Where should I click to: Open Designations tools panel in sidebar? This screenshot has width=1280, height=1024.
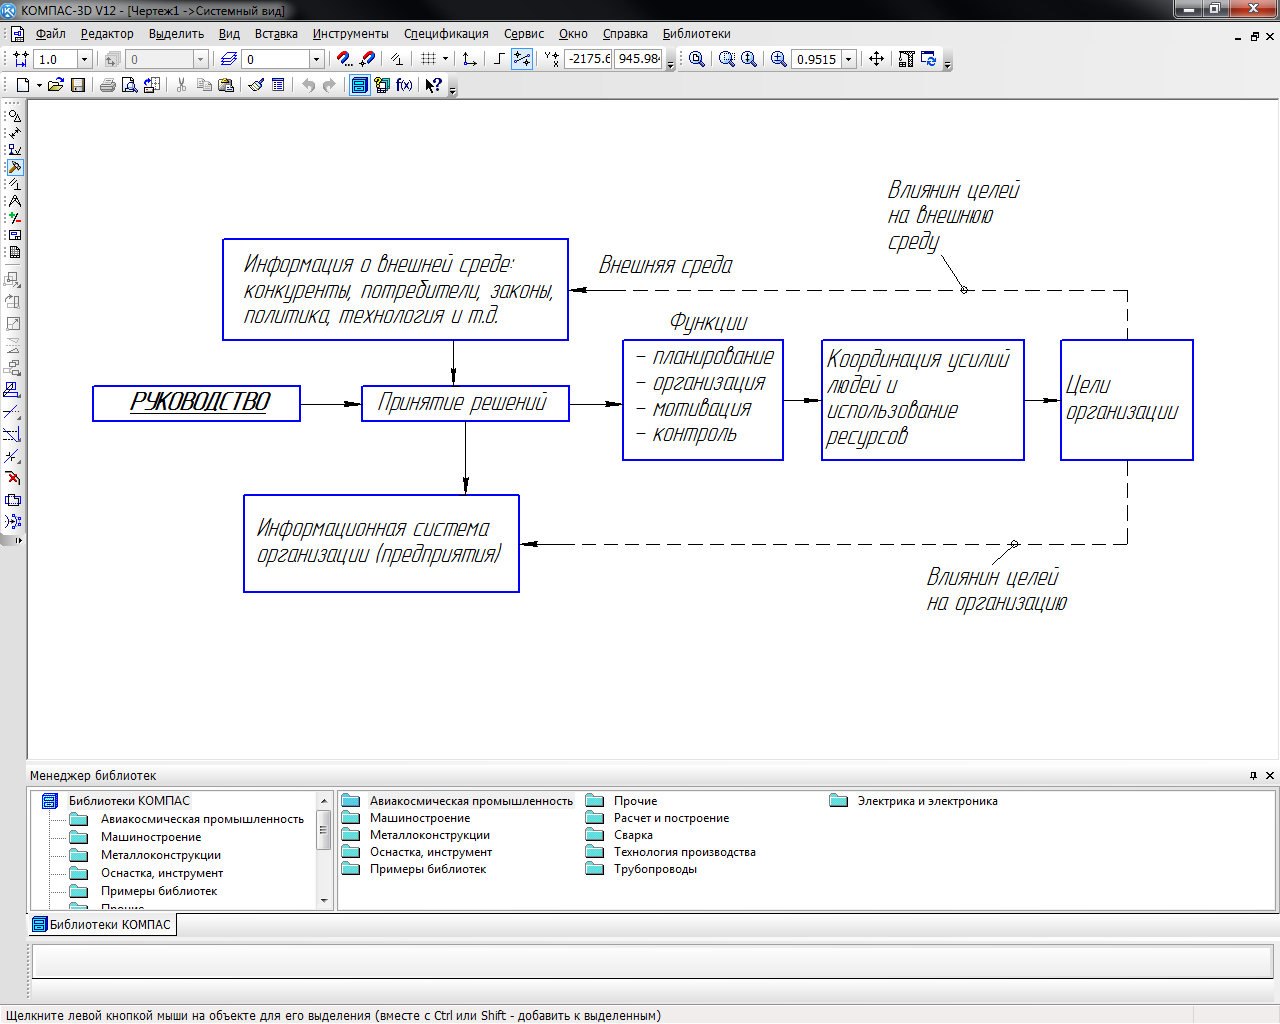coord(14,150)
